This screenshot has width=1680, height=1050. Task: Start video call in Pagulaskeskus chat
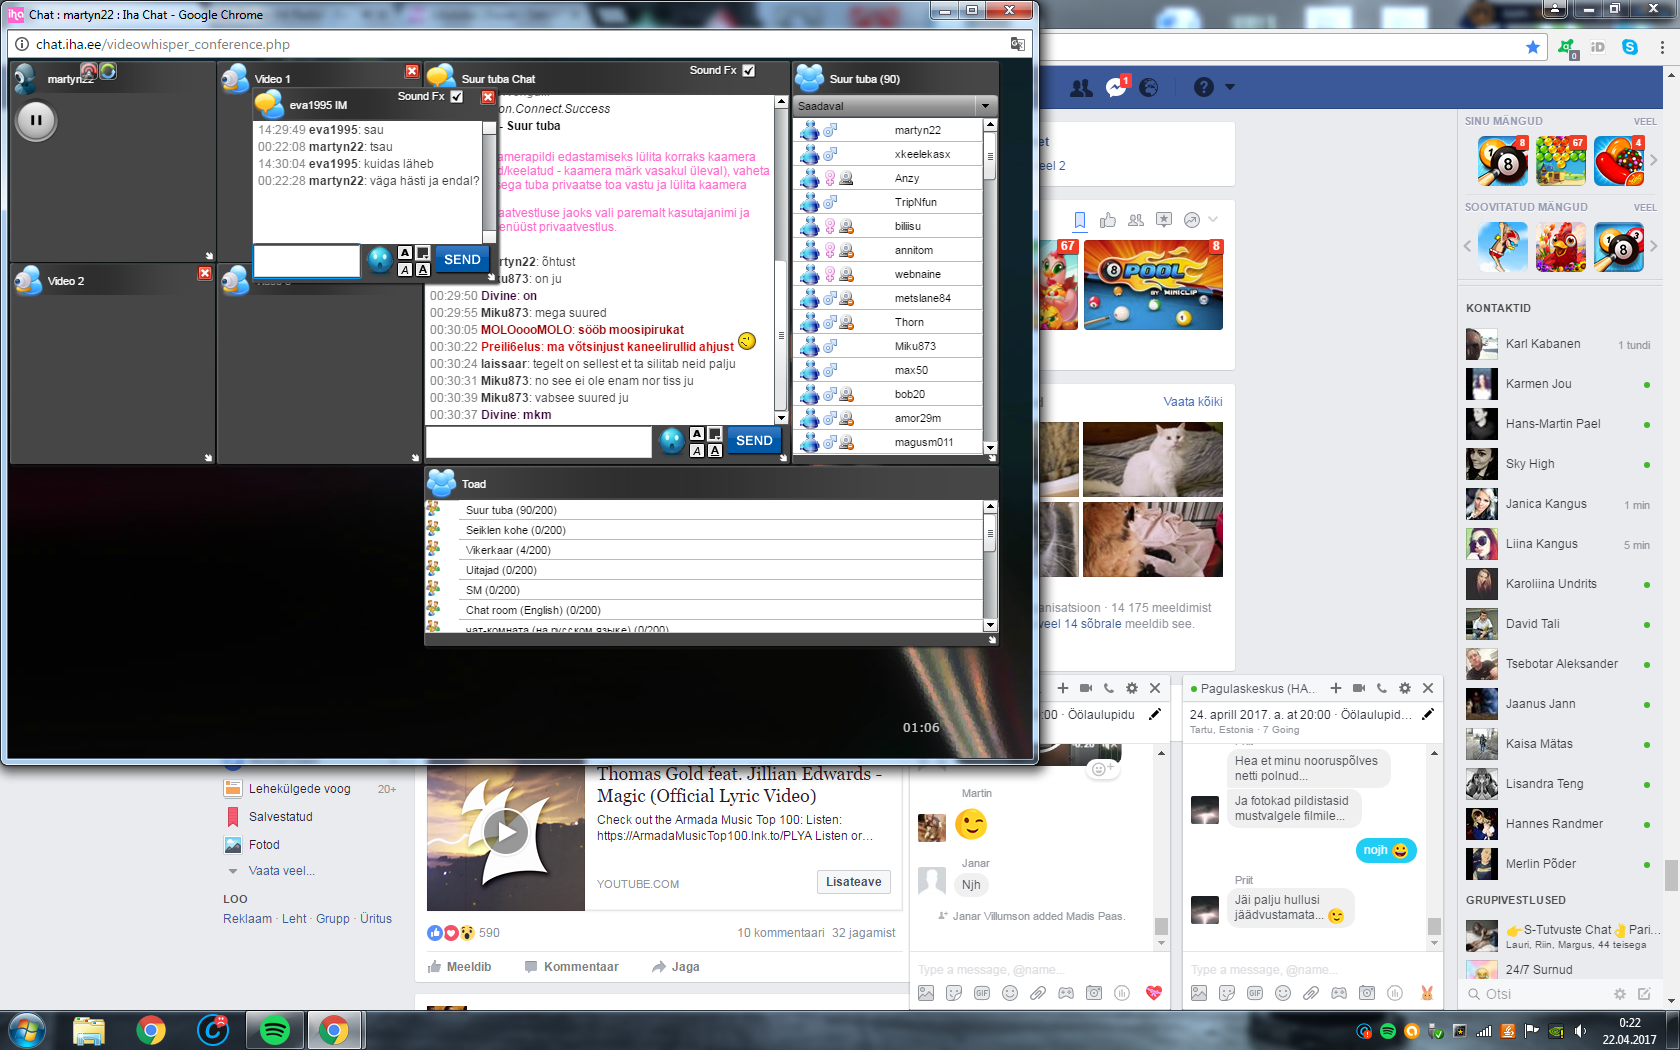(x=1359, y=688)
